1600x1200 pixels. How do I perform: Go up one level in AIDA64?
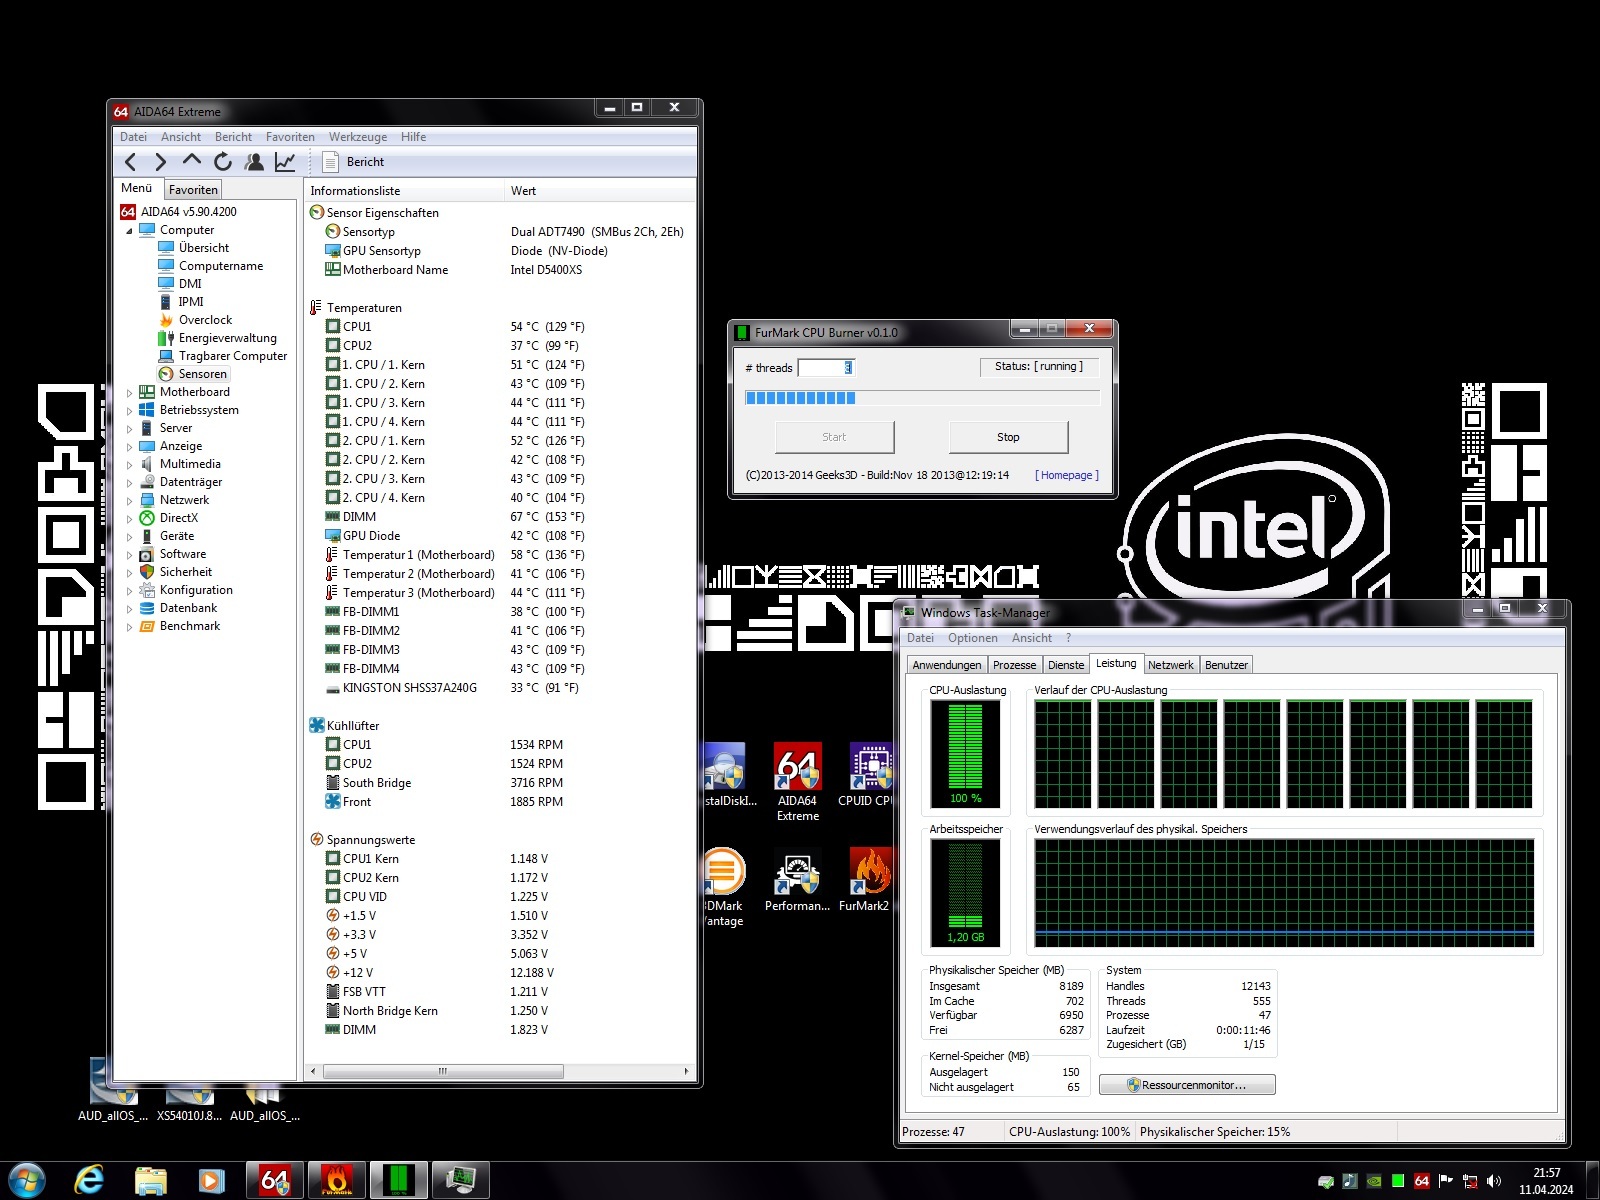click(192, 161)
